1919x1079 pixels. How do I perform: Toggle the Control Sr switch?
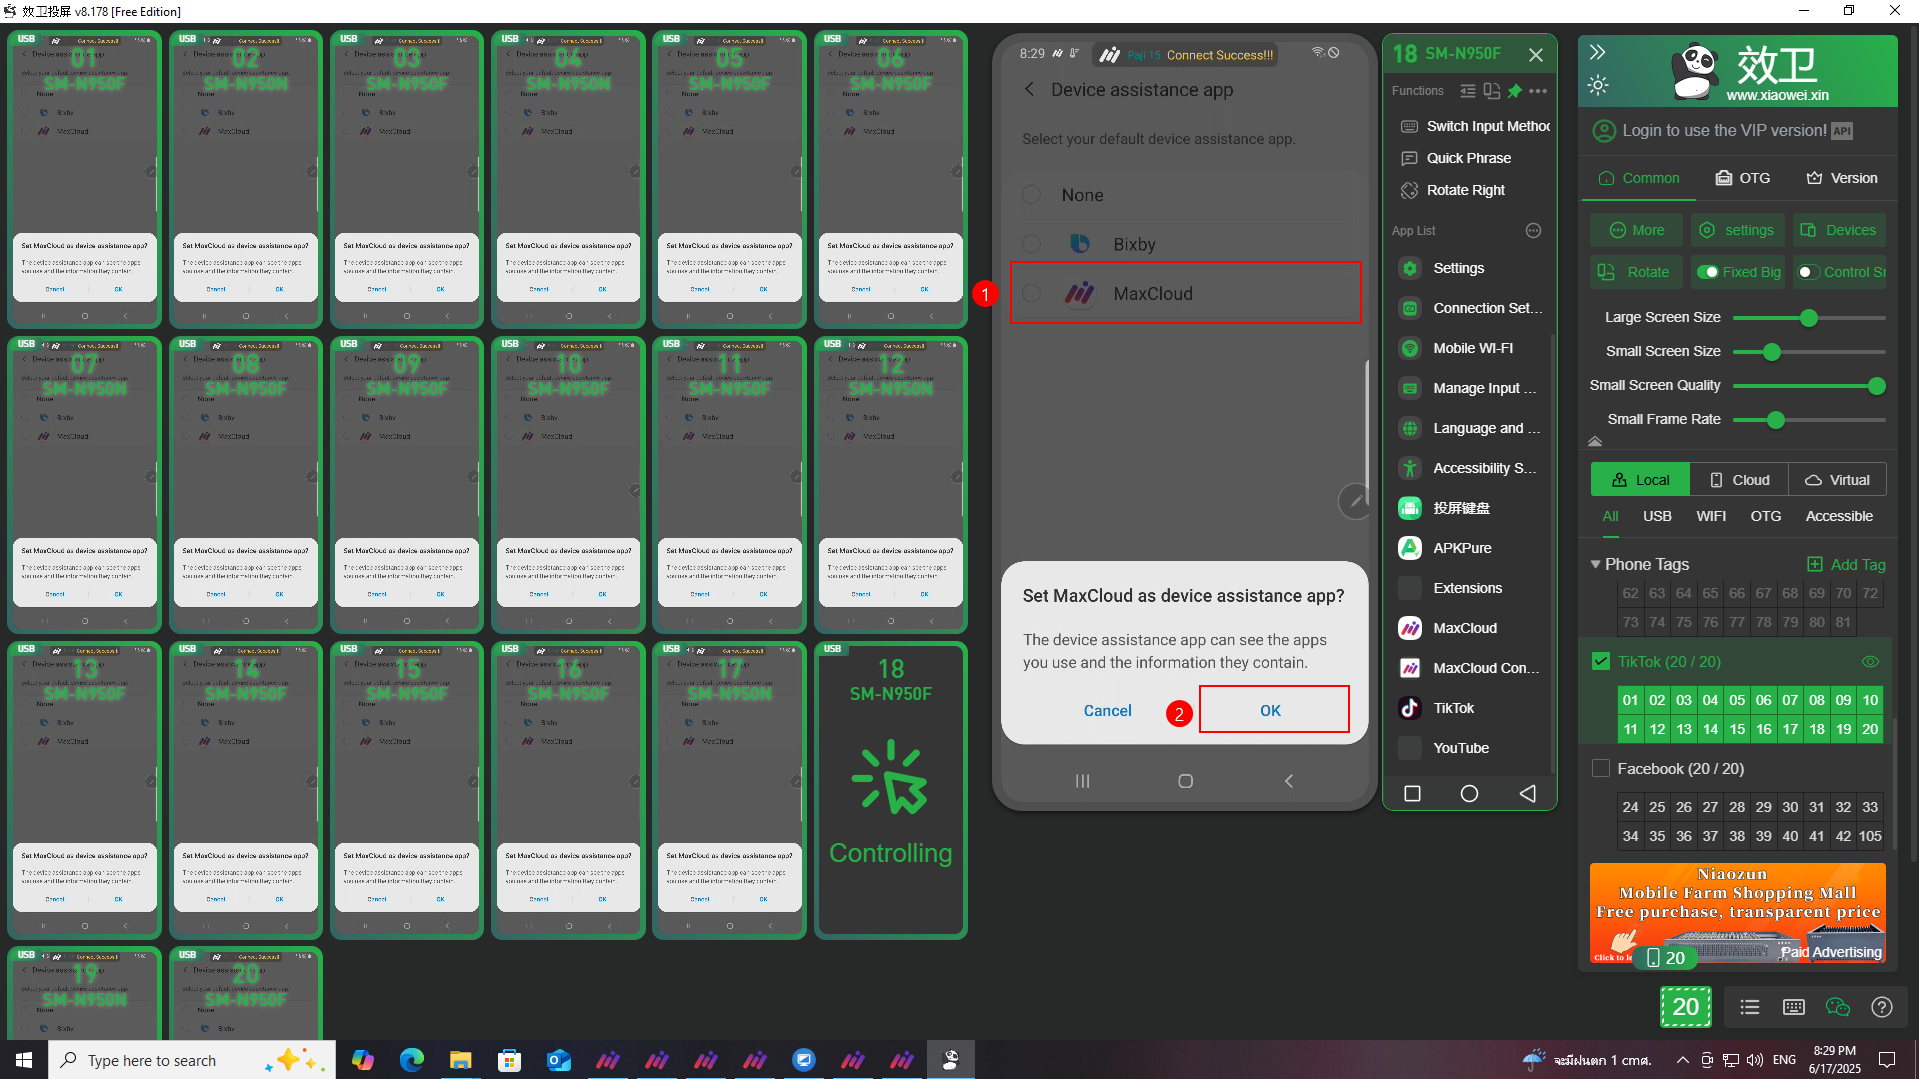pyautogui.click(x=1809, y=272)
